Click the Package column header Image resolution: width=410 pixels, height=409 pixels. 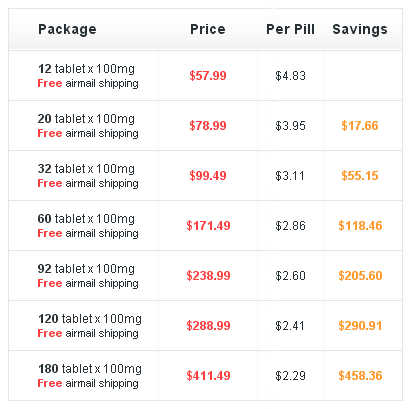[67, 29]
